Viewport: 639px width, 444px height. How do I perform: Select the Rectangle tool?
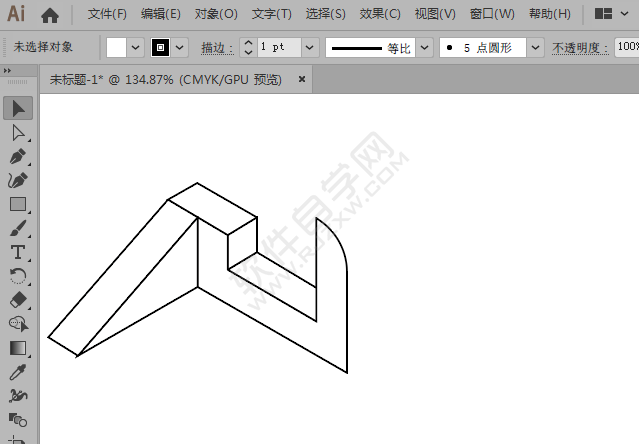point(18,204)
